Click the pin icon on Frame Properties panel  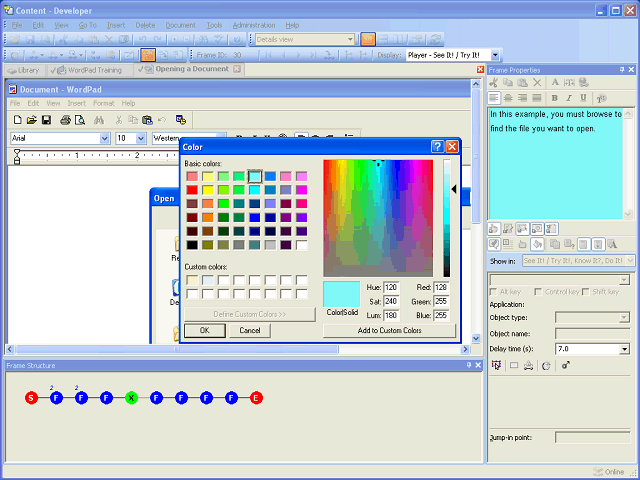[622, 70]
